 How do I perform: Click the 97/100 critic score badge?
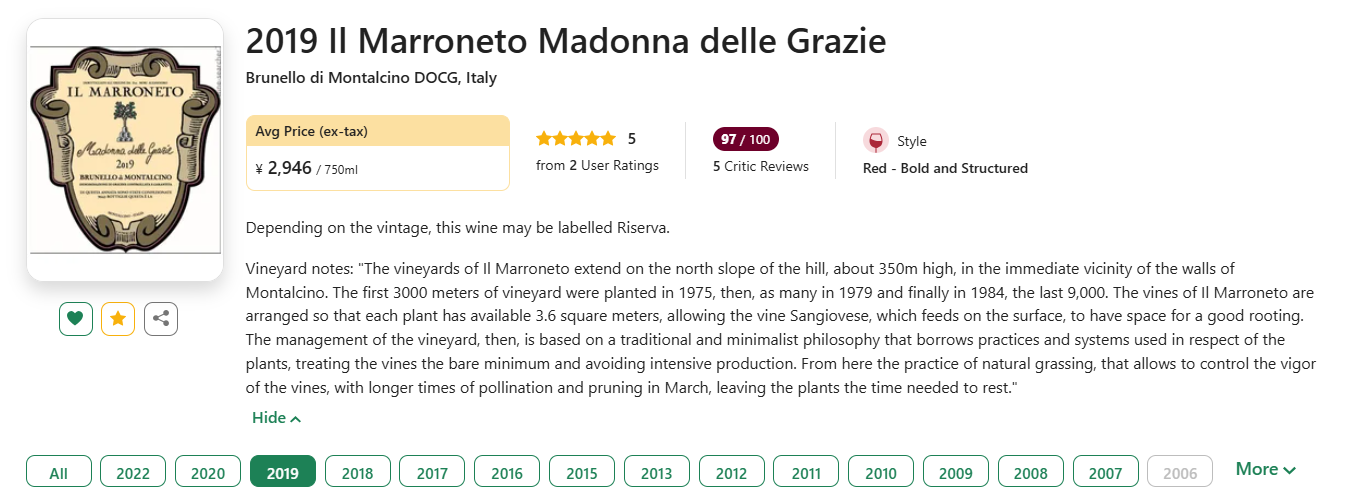(746, 139)
